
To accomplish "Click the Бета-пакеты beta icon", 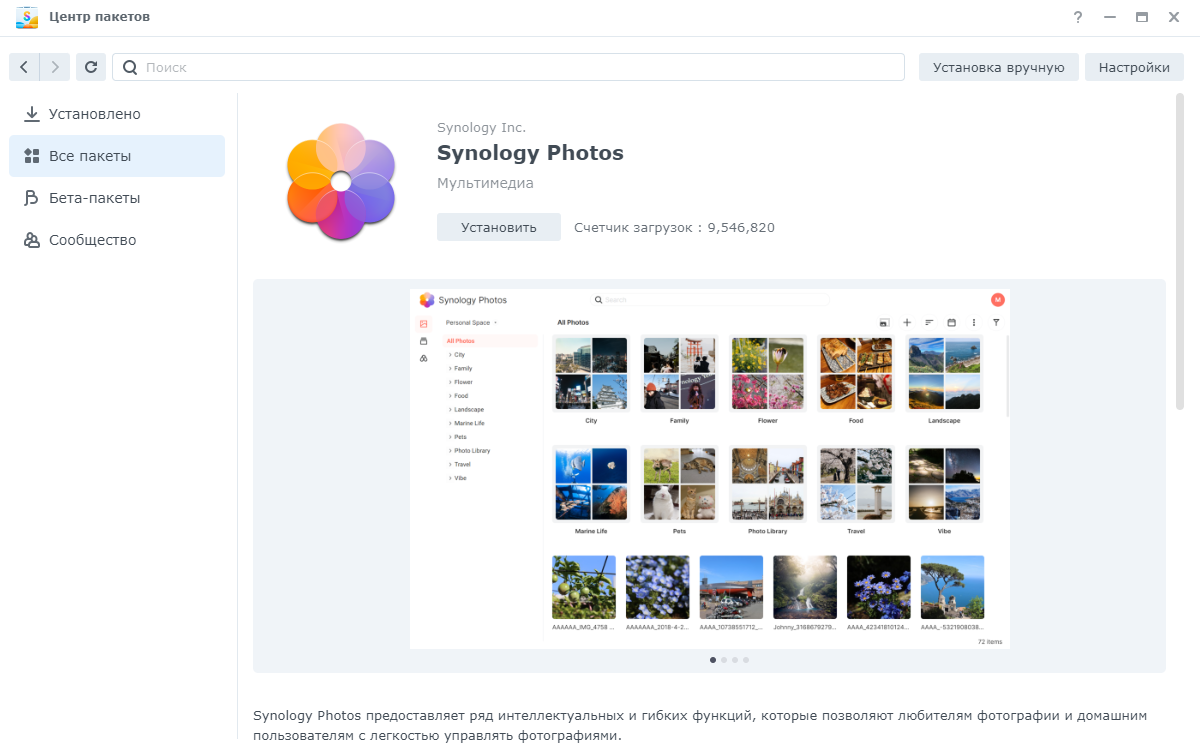I will pyautogui.click(x=32, y=198).
